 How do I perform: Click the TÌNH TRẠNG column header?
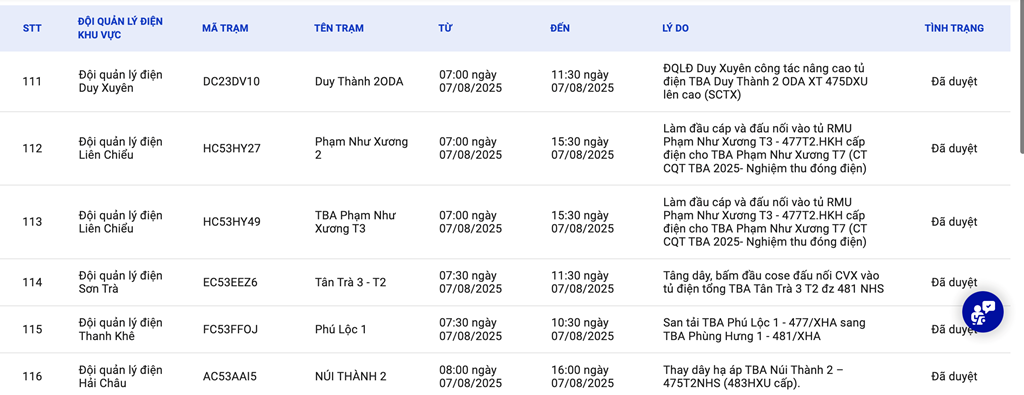click(954, 28)
